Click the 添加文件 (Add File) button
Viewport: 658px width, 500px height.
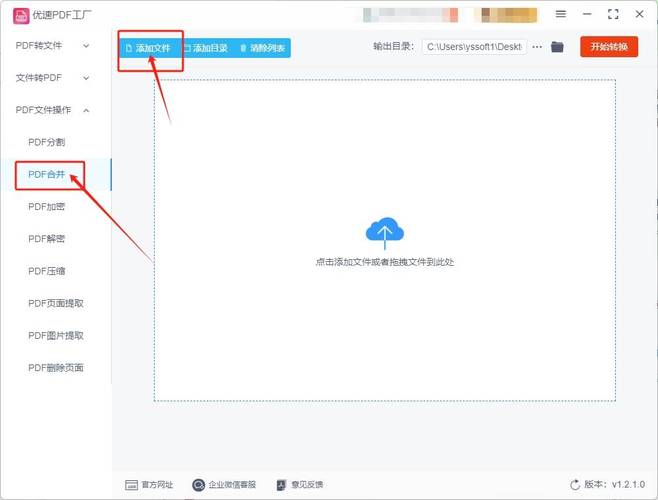pos(149,48)
